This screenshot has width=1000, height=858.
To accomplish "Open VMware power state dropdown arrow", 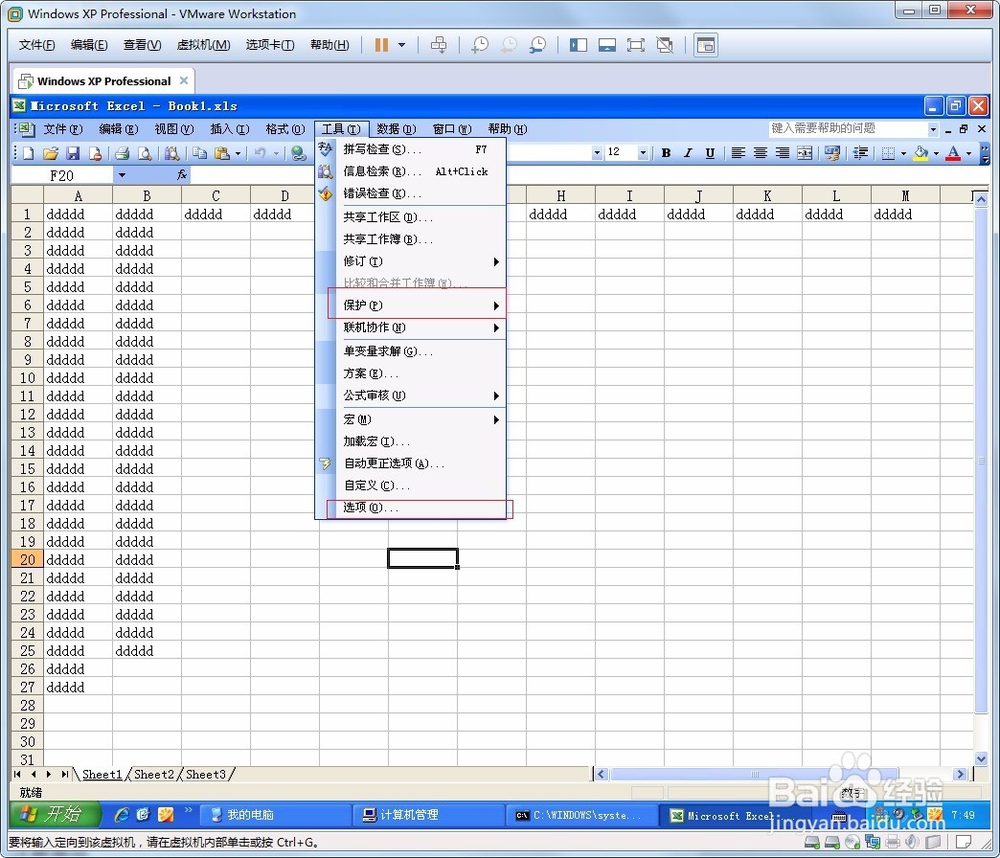I will pyautogui.click(x=402, y=45).
